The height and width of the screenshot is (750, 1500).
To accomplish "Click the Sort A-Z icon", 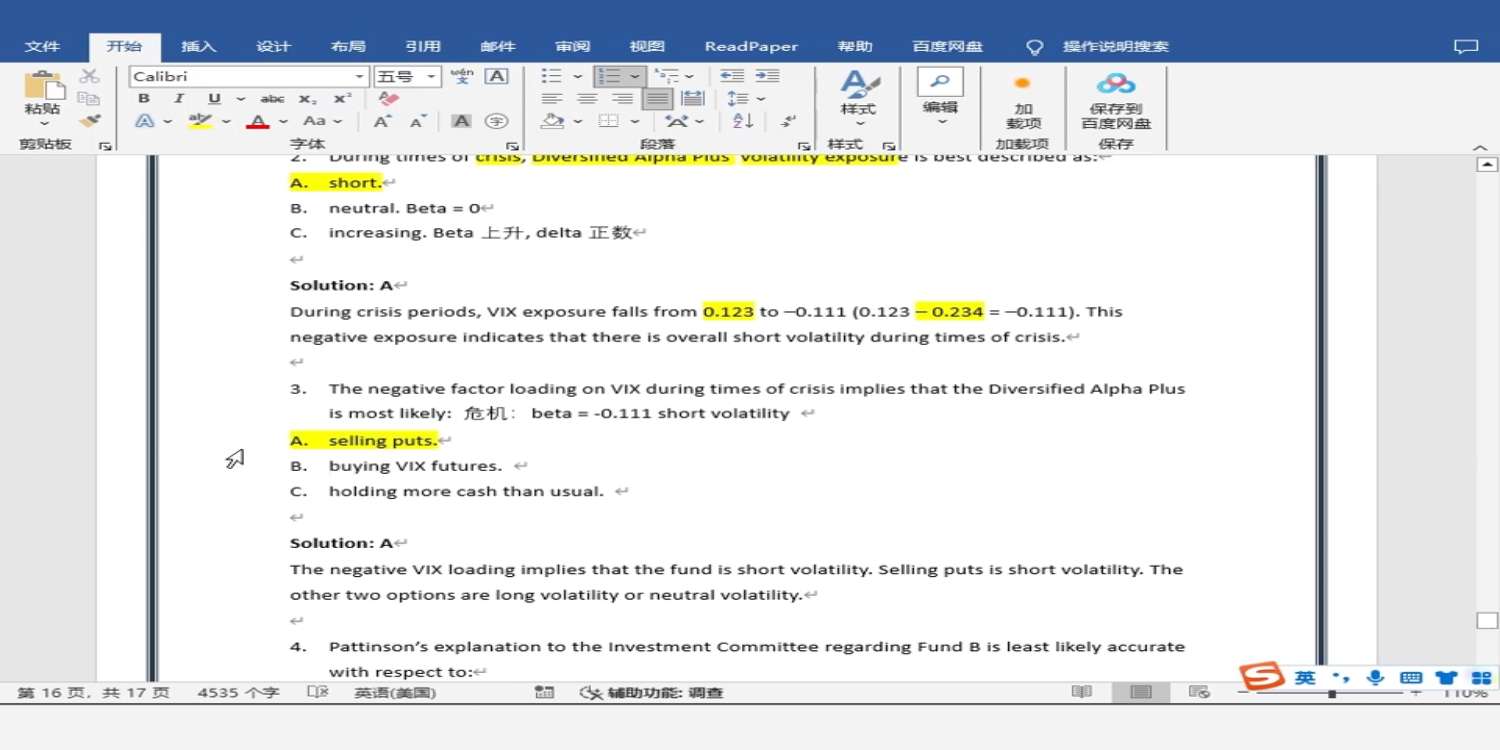I will point(743,121).
